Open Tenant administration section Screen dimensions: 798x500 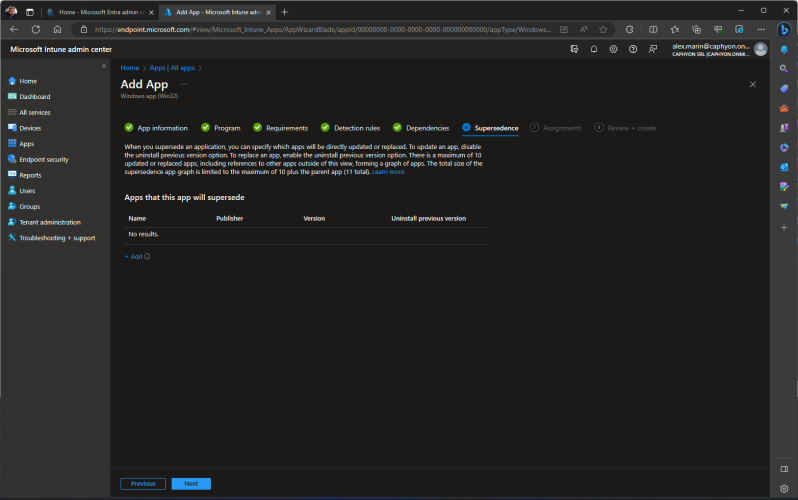50,222
